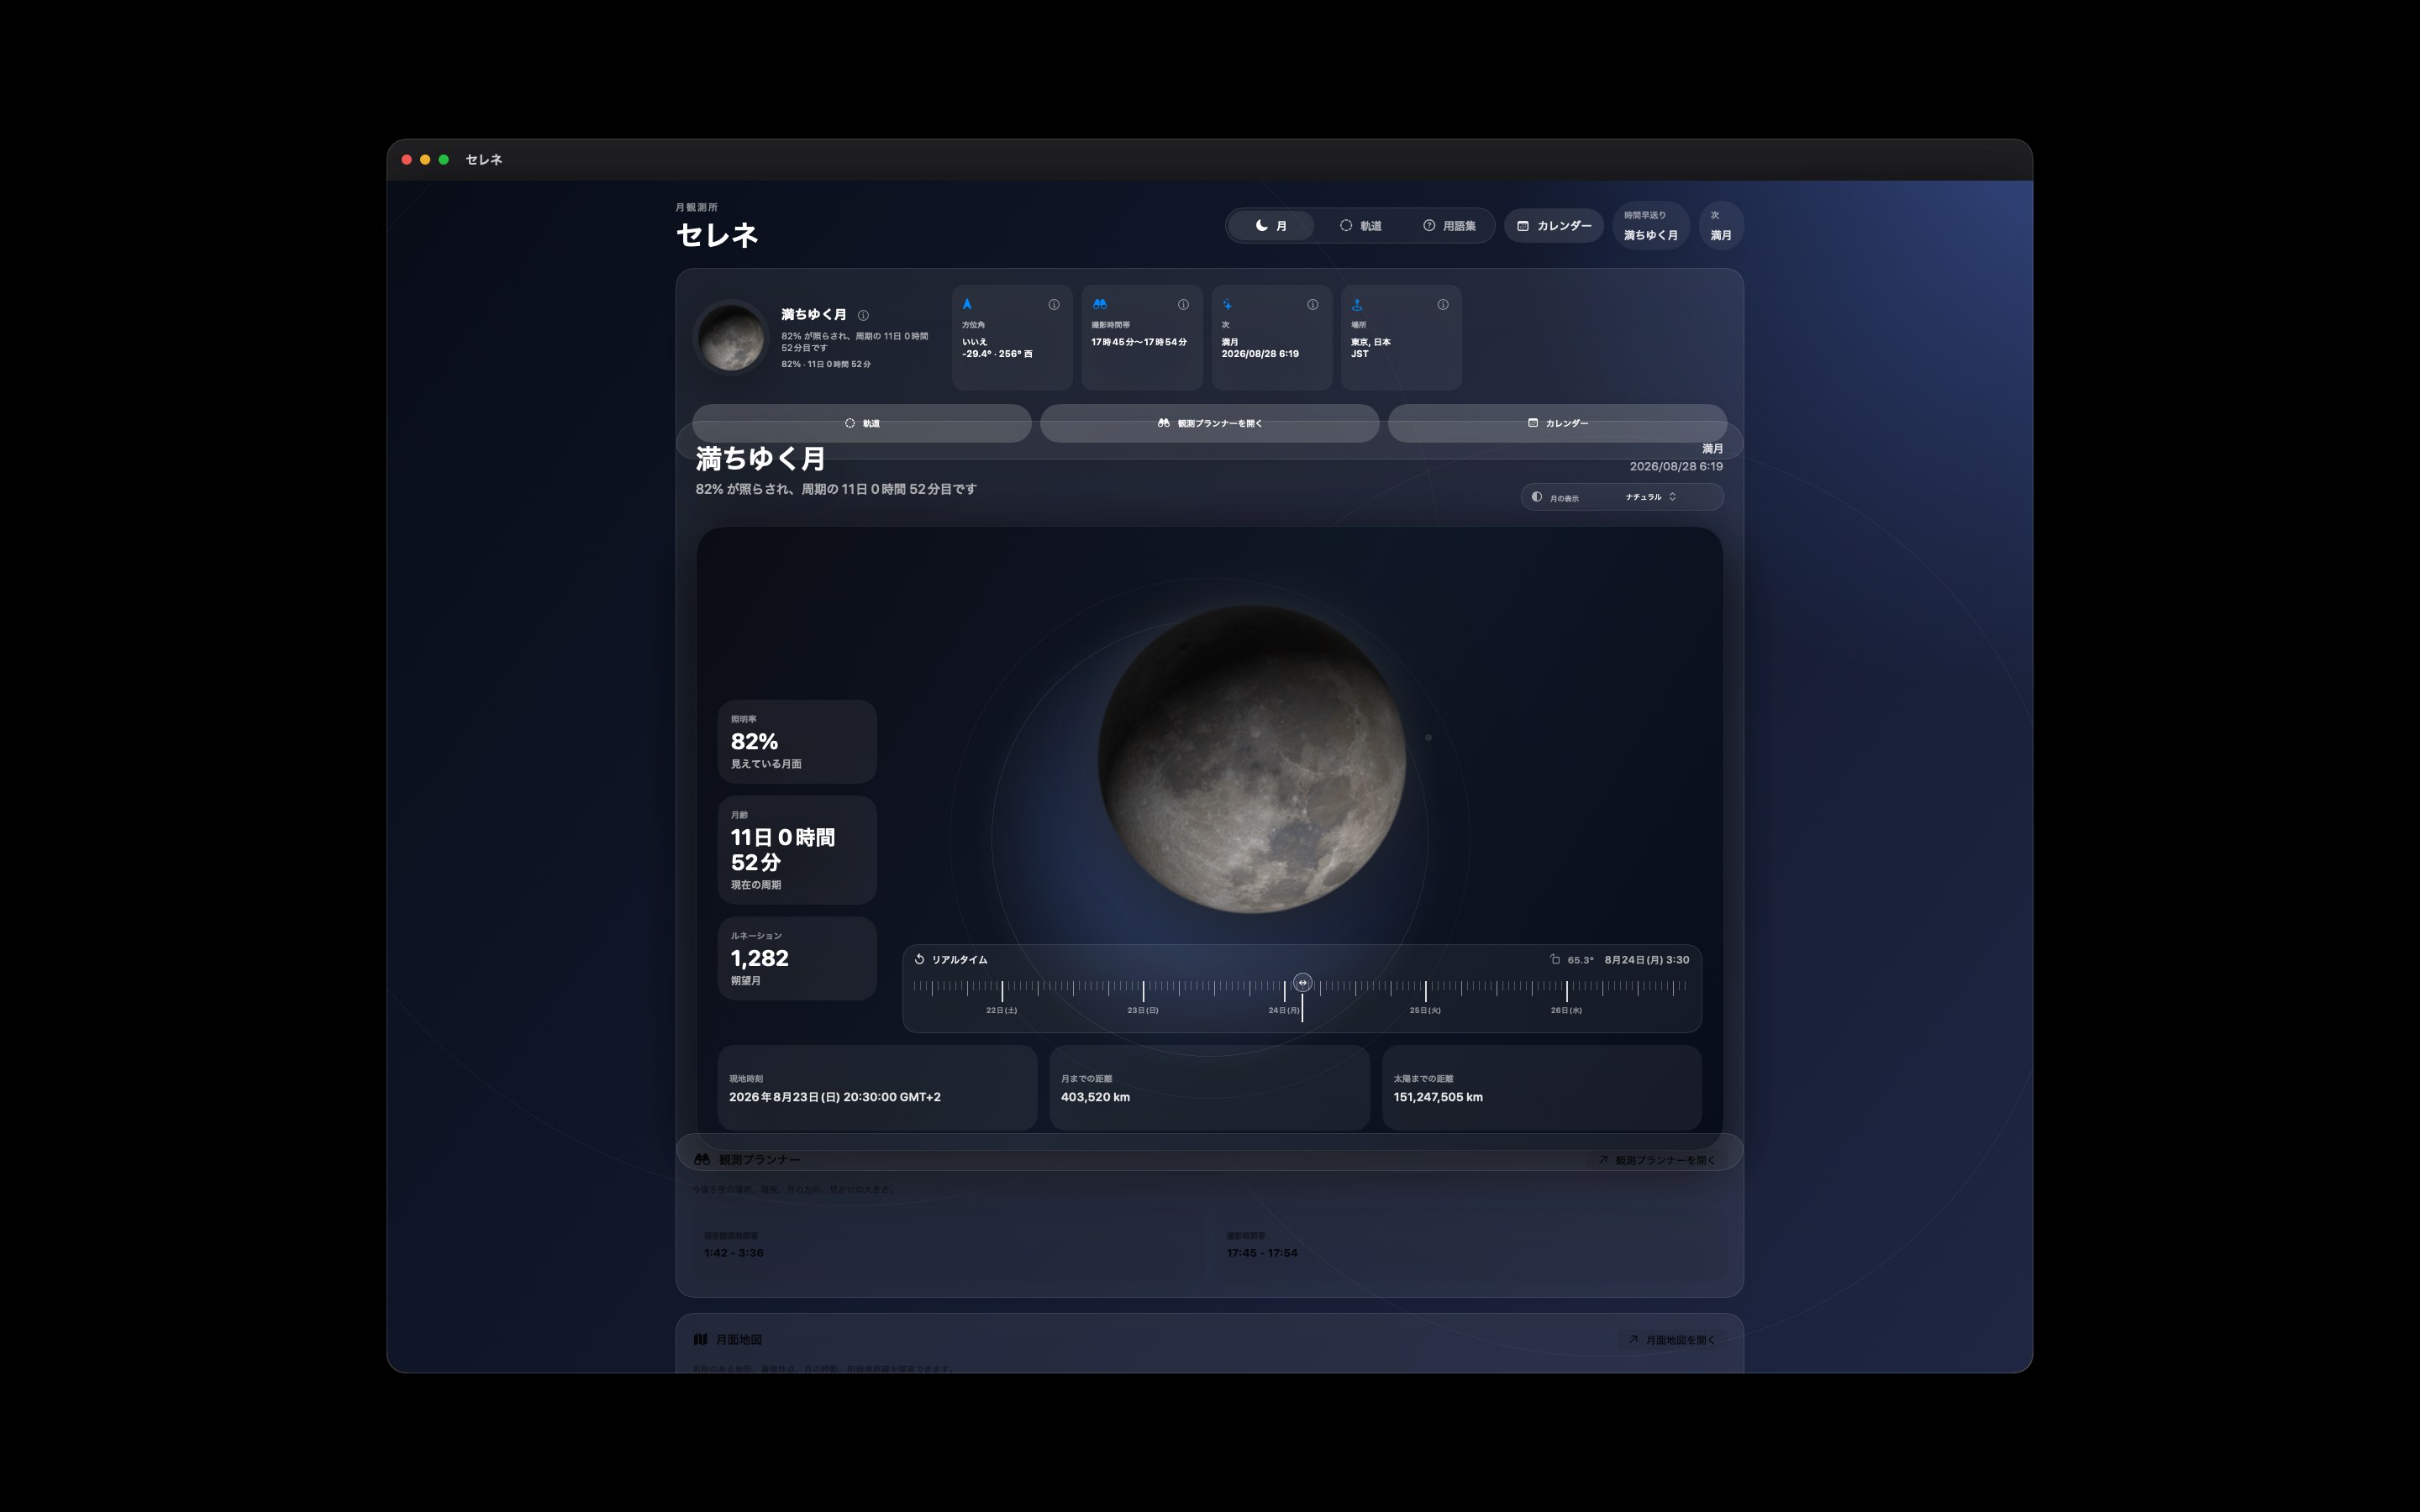2420x1512 pixels.
Task: Open info icon on 撮影時間帯 card
Action: (1183, 305)
